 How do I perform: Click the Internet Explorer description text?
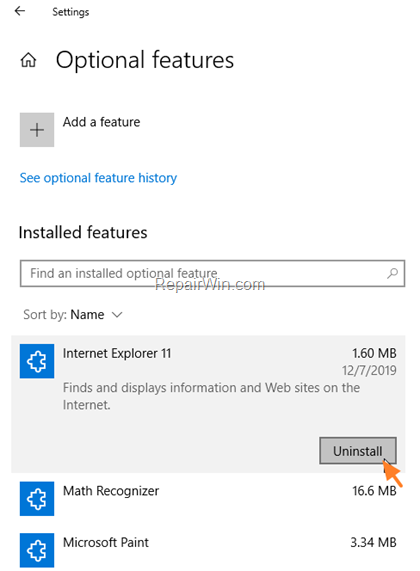pyautogui.click(x=211, y=396)
